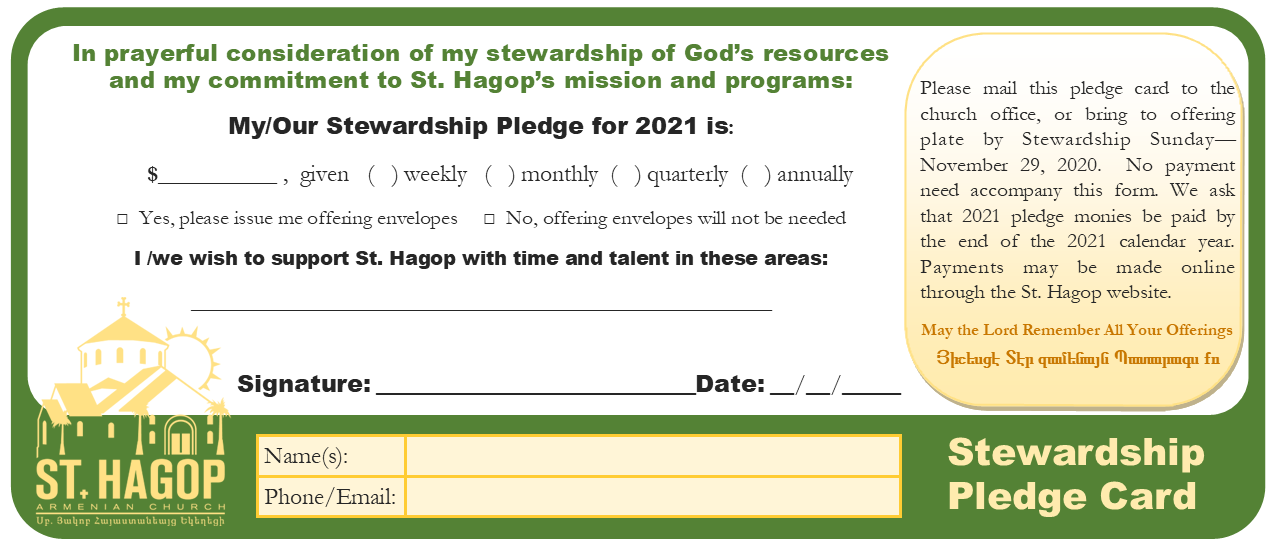
Task: Click the Name(s) entry field
Action: (652, 456)
